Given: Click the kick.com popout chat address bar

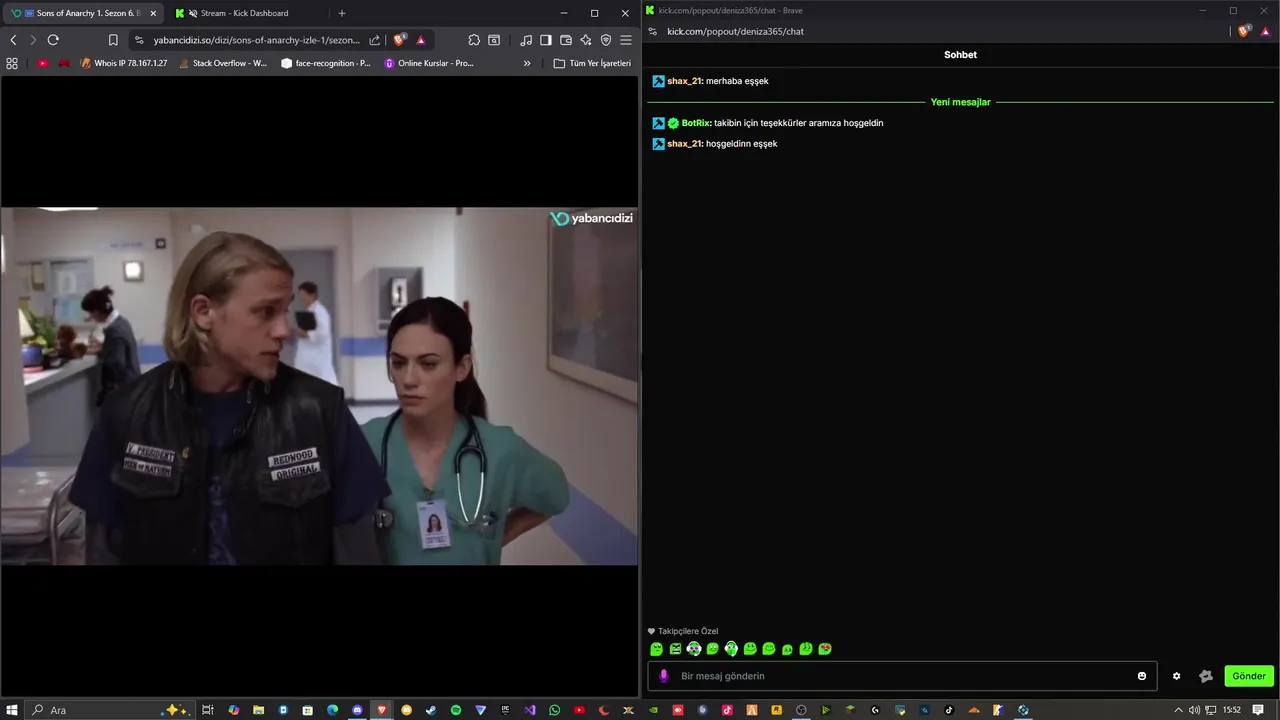Looking at the screenshot, I should pos(735,31).
